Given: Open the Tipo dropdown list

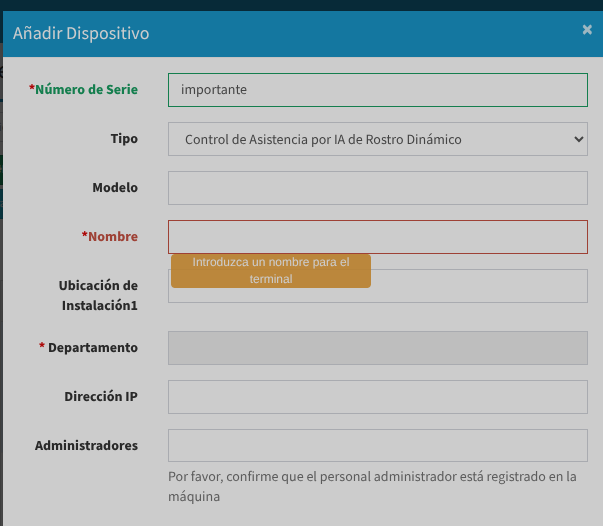Looking at the screenshot, I should [377, 140].
